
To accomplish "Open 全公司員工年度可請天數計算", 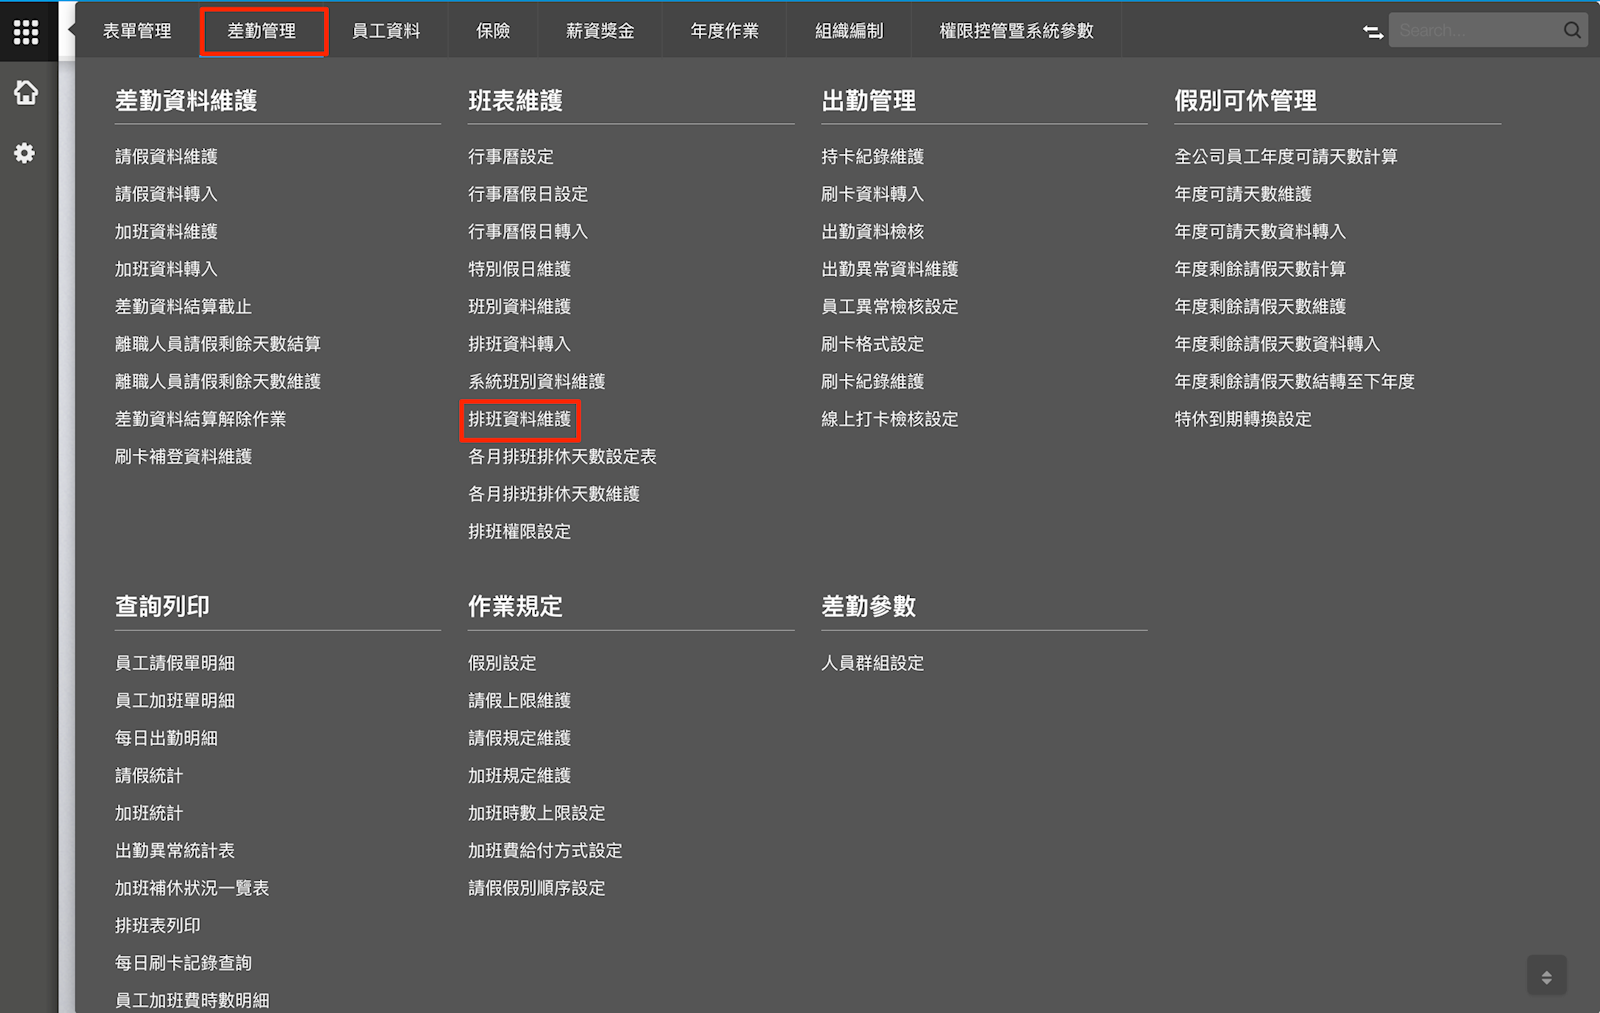I will (x=1285, y=157).
